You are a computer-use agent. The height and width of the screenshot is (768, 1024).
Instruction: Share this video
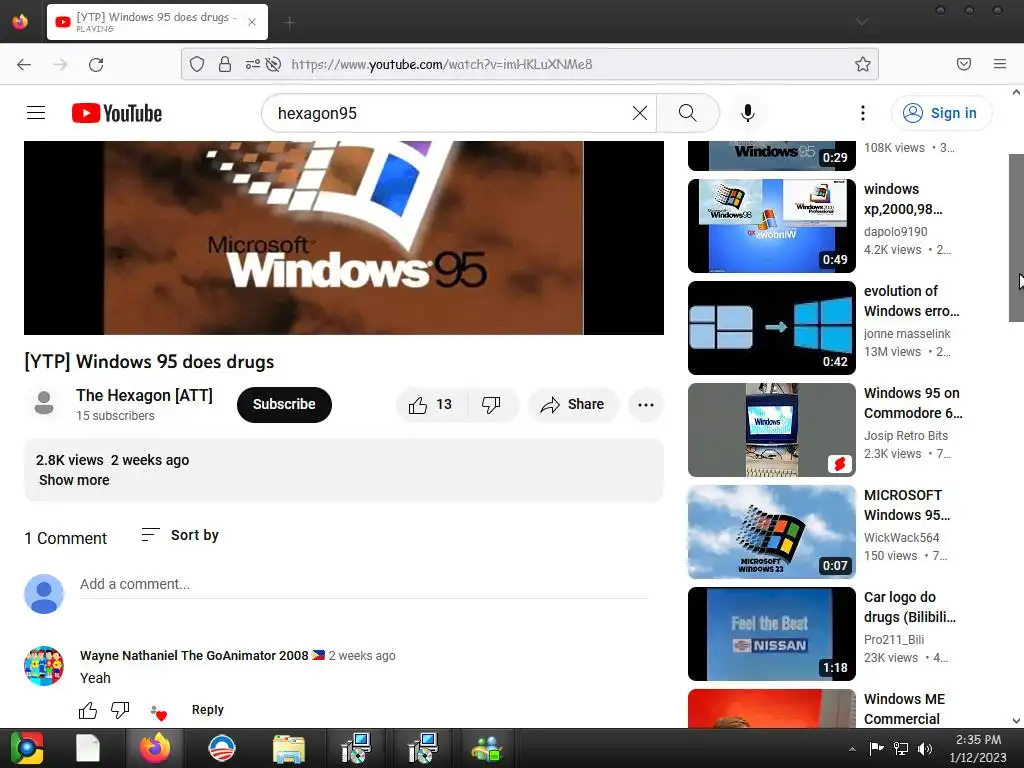coord(572,405)
